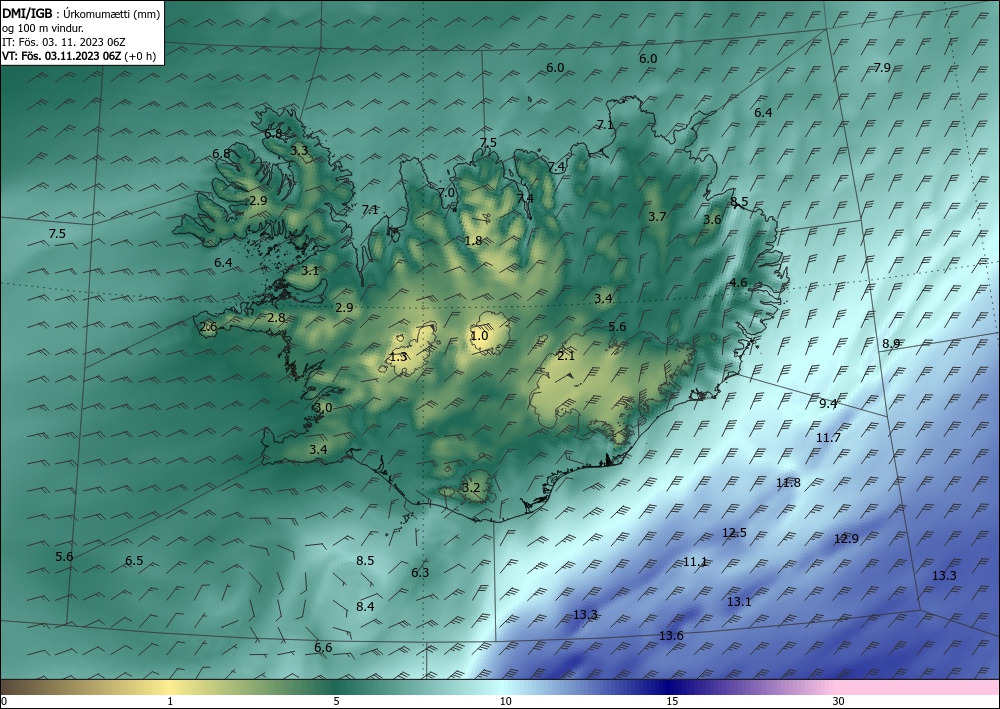Select the 'VT: Fös. 03.11.2023 06Z (+0 h)' line
1000x709 pixels.
tap(78, 55)
